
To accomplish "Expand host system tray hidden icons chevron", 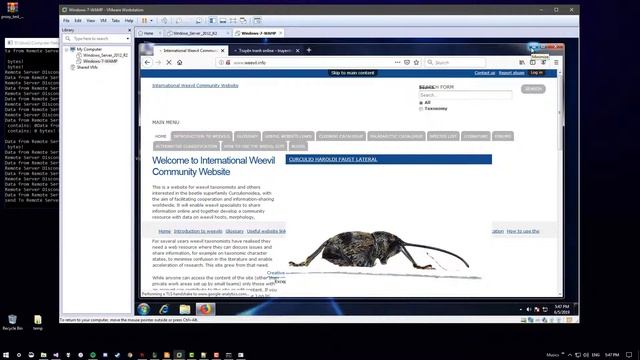I will click(x=570, y=355).
